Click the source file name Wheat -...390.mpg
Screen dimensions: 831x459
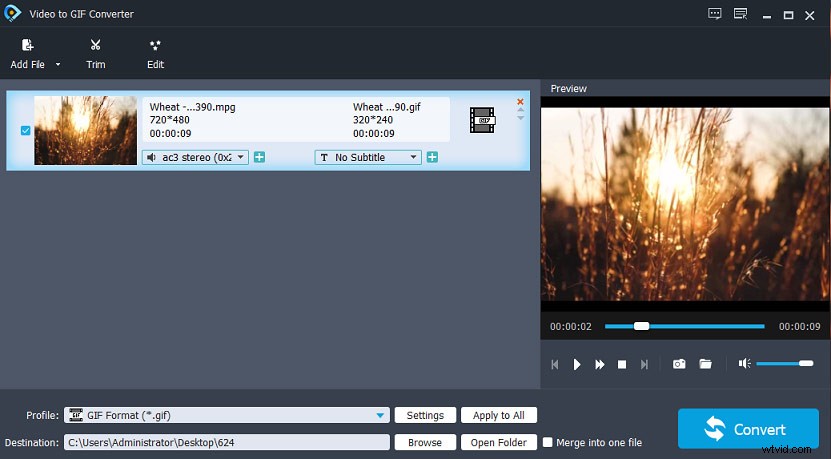[192, 107]
